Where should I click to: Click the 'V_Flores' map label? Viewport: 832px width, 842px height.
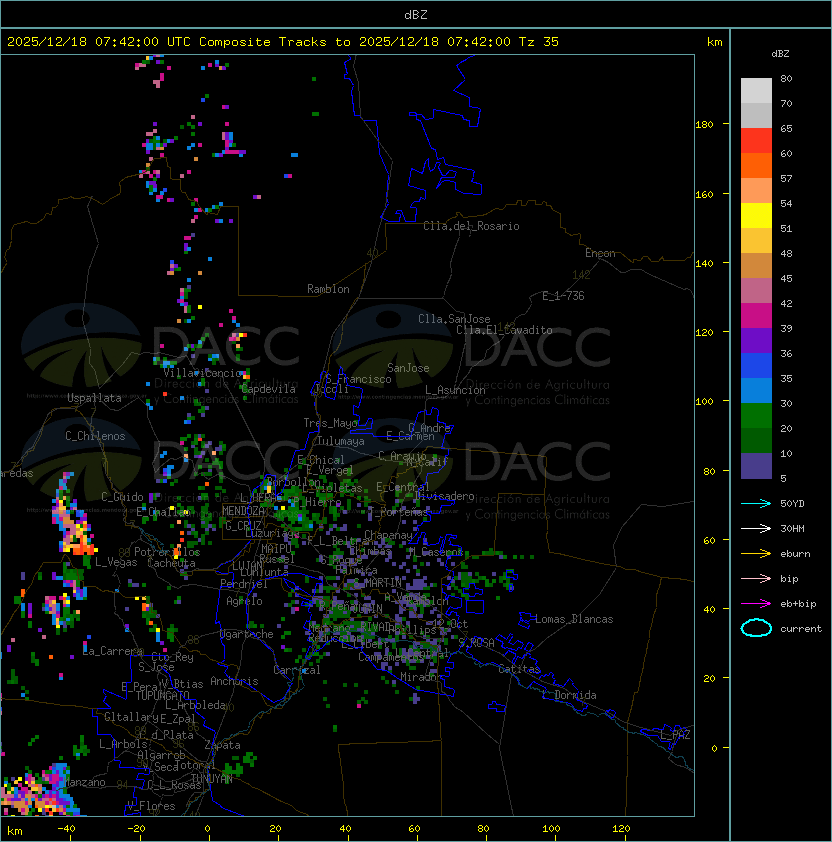coord(151,806)
